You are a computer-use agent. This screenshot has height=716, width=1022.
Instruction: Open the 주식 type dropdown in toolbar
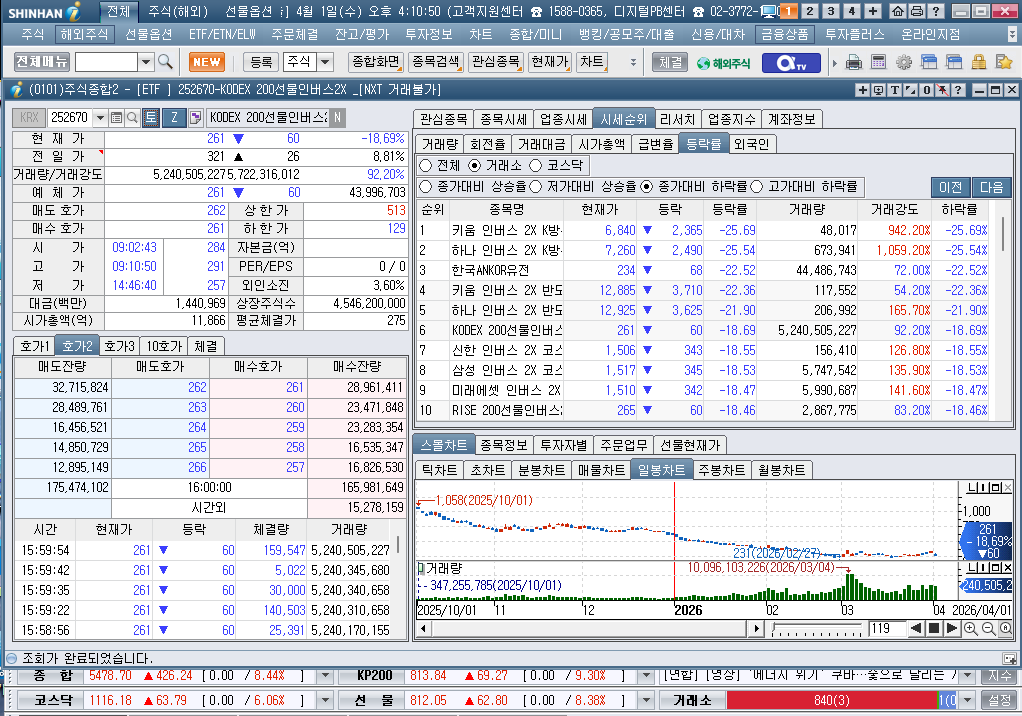tap(325, 62)
